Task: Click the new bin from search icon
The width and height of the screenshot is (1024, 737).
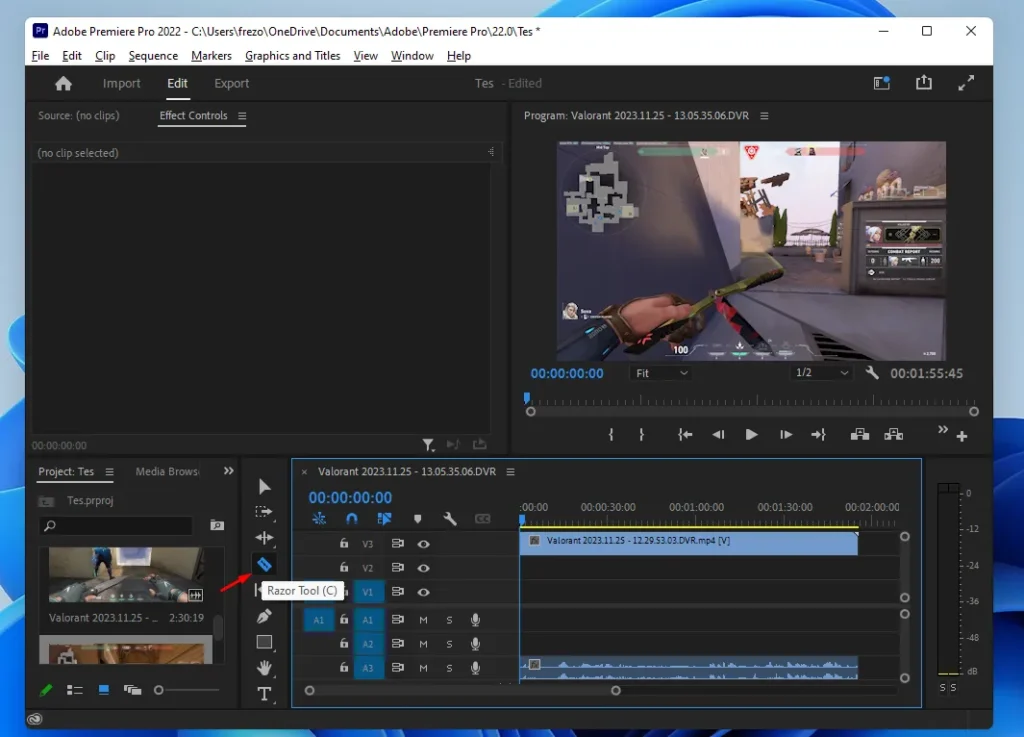Action: tap(217, 525)
